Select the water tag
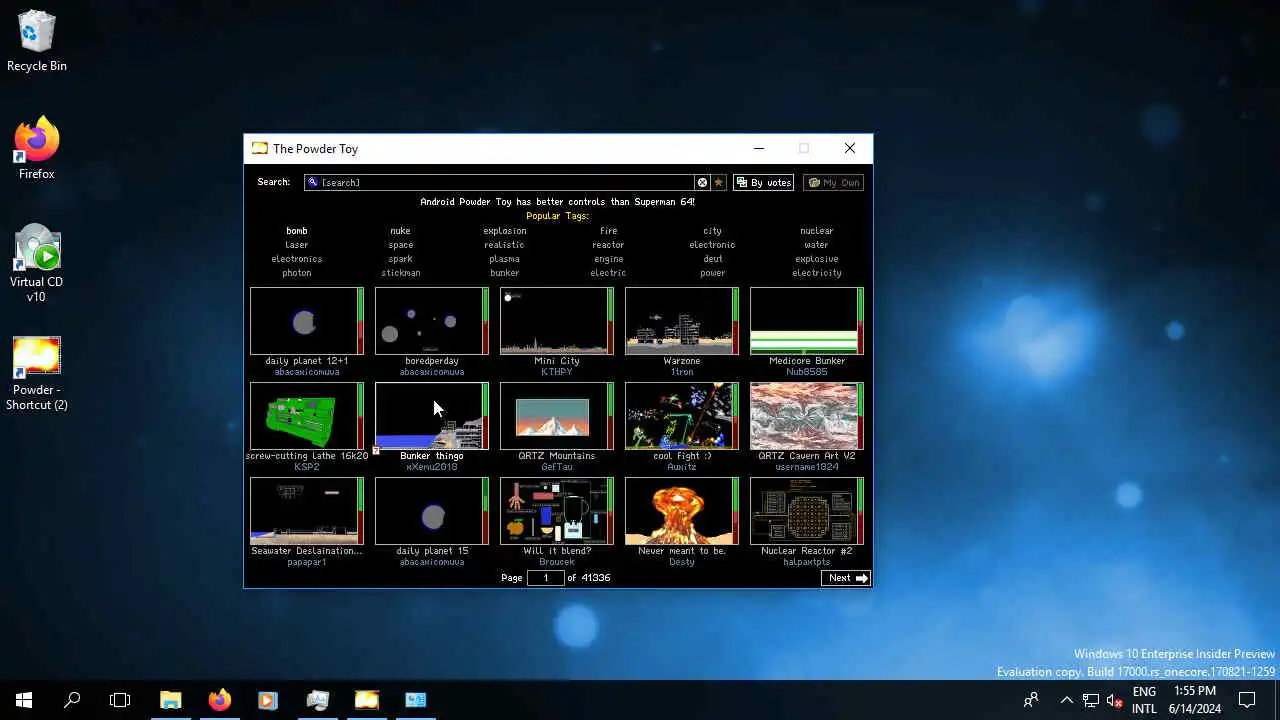 [x=817, y=245]
